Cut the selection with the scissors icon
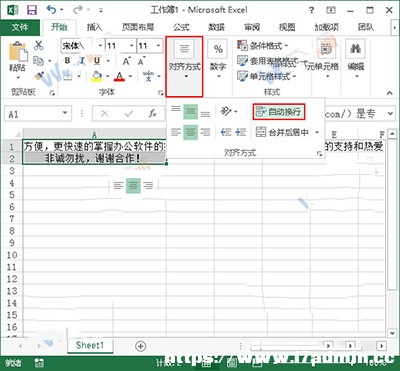 pyautogui.click(x=39, y=45)
